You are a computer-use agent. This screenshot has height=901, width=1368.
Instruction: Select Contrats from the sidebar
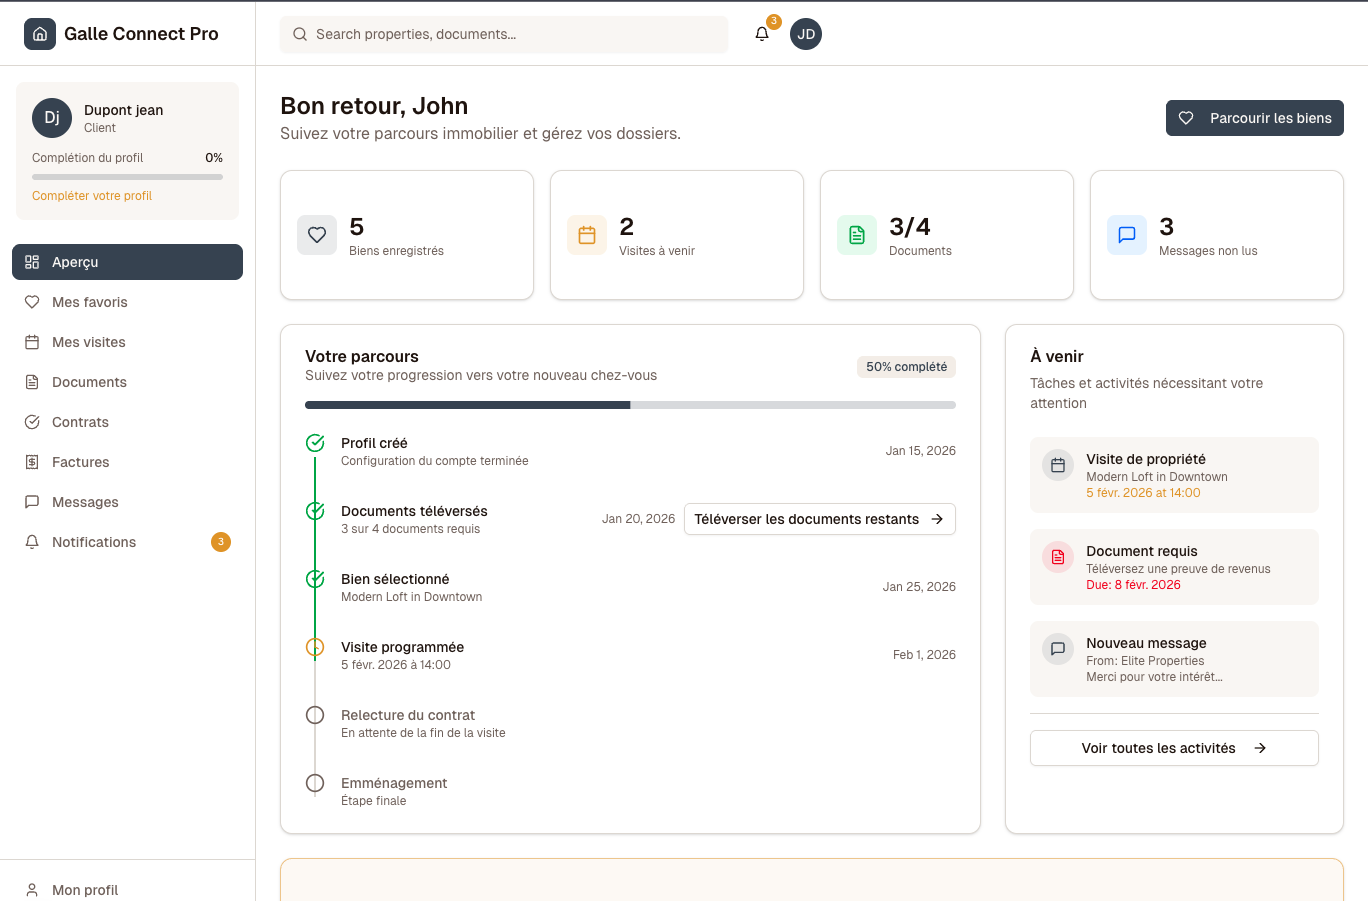point(80,422)
